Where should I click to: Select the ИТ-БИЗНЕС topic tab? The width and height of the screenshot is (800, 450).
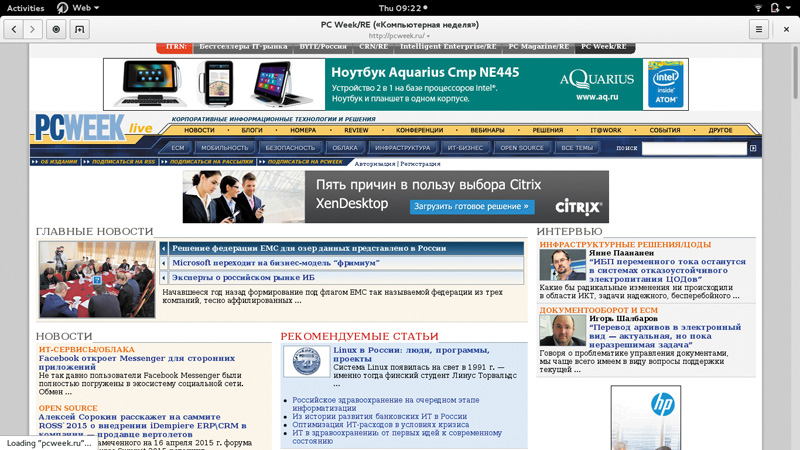(x=465, y=148)
